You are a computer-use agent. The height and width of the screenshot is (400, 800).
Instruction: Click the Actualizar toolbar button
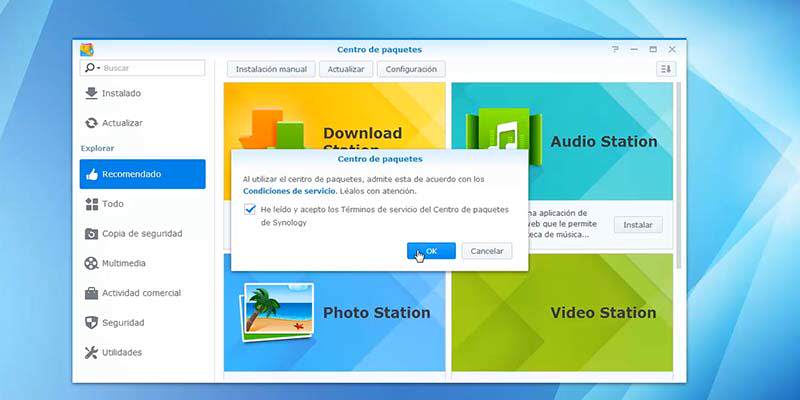(x=346, y=69)
